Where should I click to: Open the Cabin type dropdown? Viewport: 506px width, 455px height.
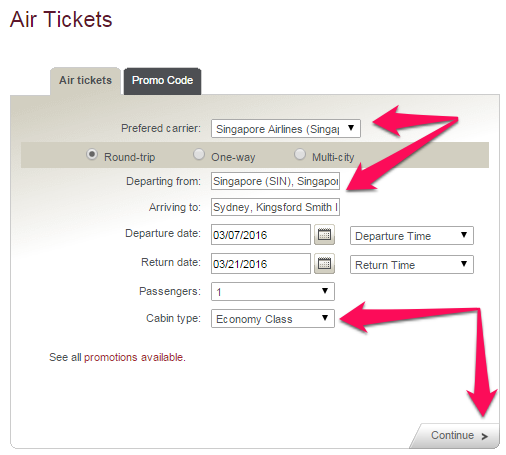273,319
